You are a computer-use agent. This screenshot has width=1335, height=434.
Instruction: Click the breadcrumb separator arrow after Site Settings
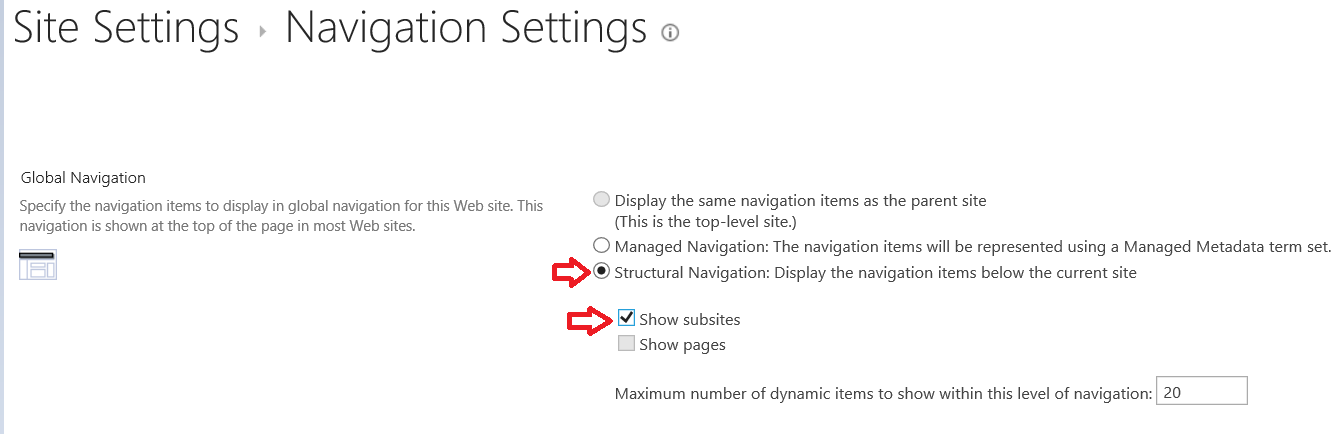pos(263,32)
